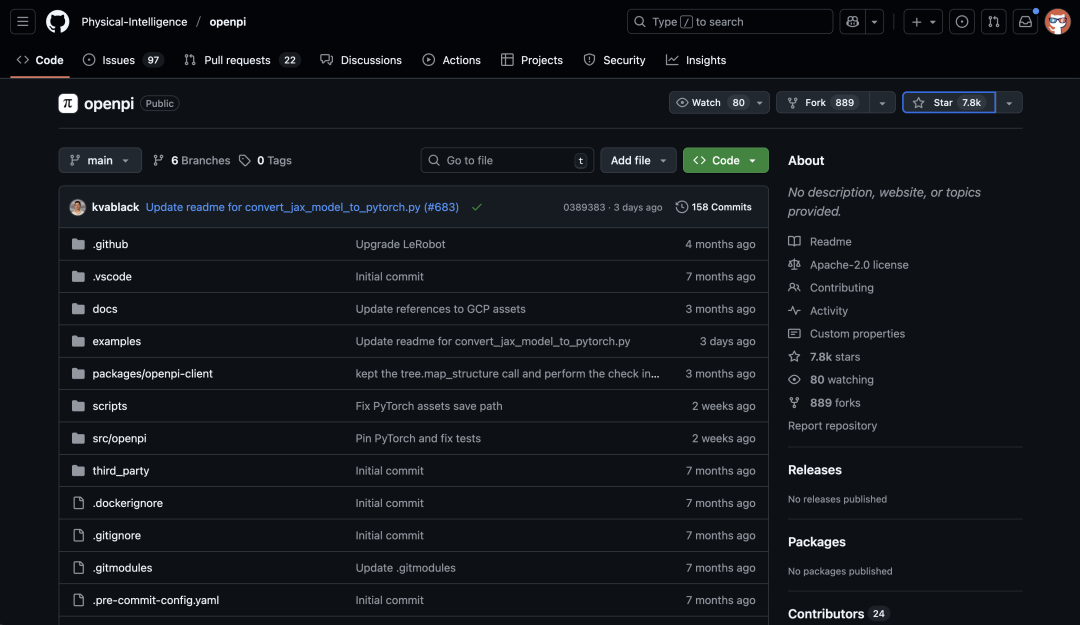Open the .pre-commit-config.yaml file
This screenshot has height=625, width=1080.
[156, 601]
